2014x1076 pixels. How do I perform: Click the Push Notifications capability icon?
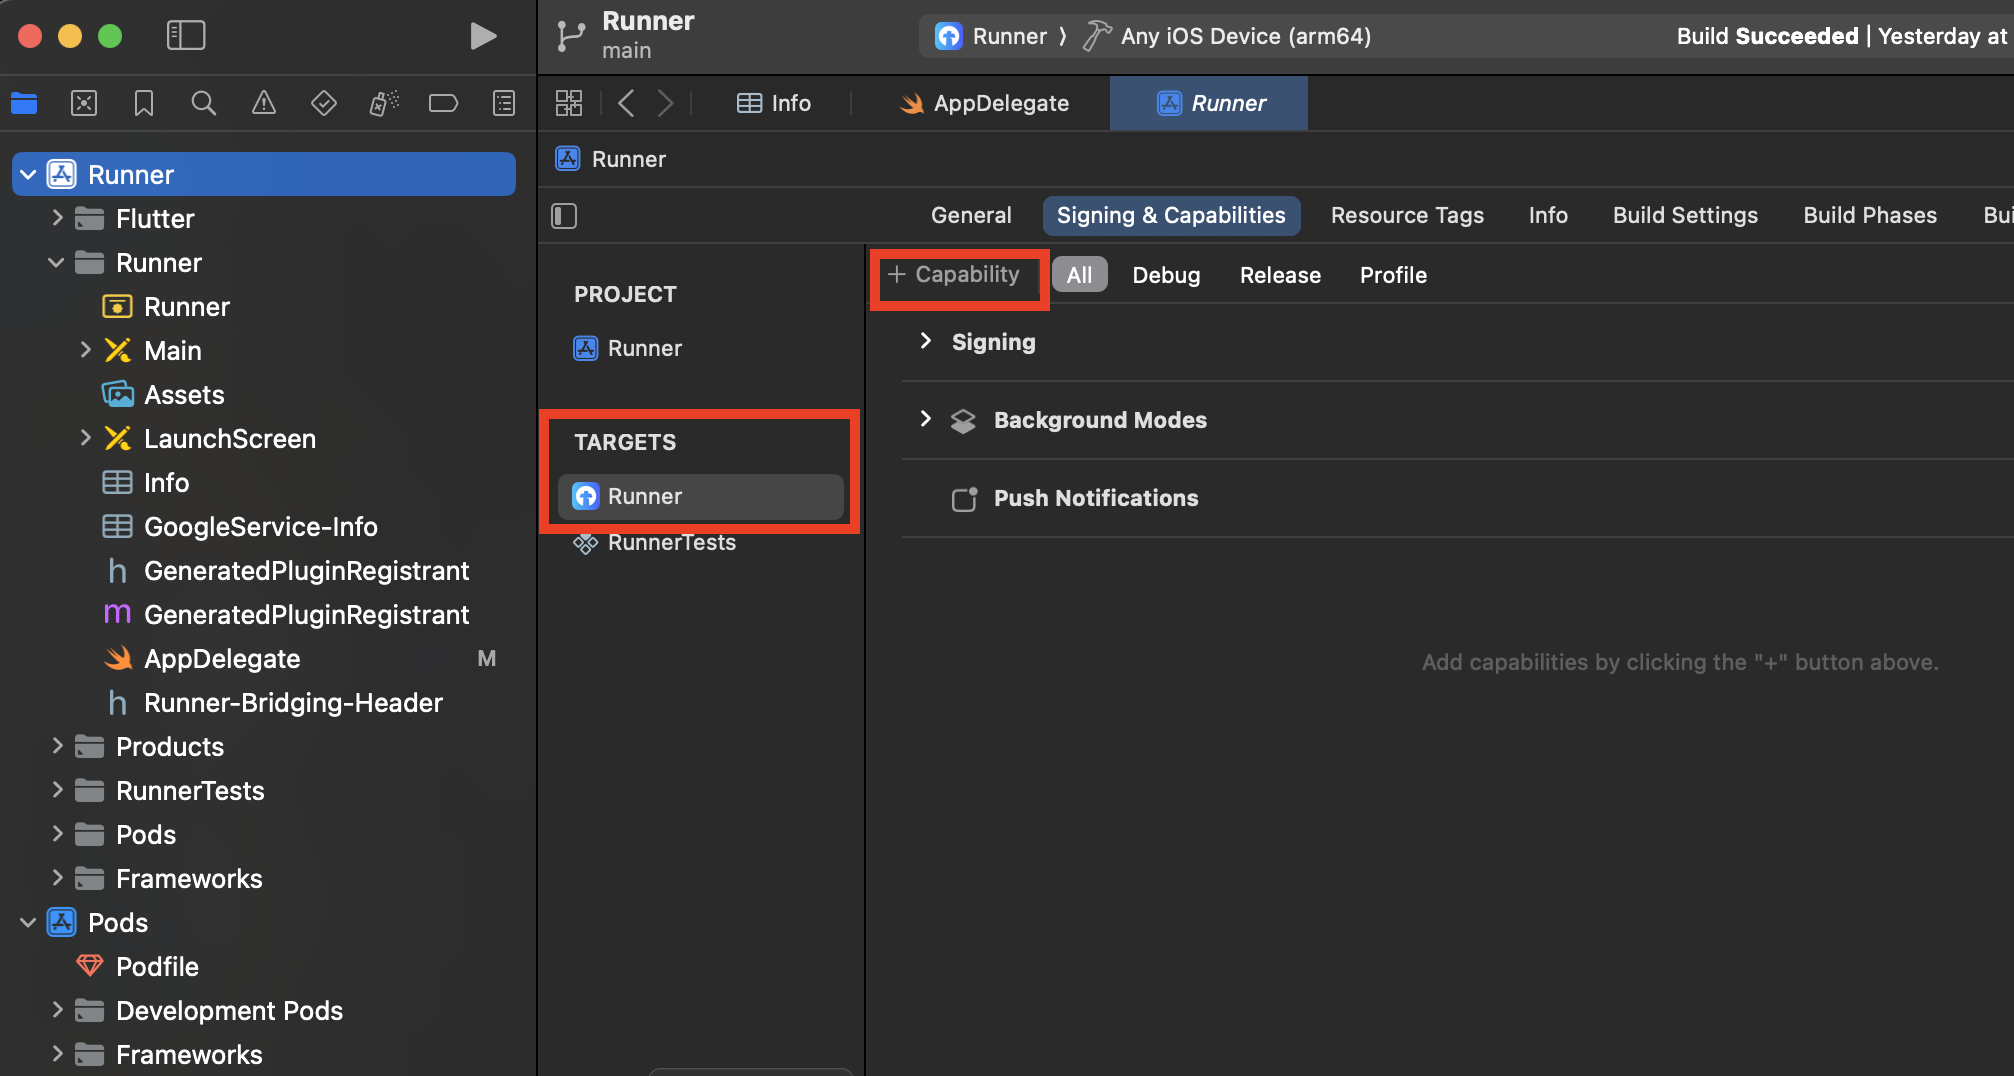coord(964,498)
